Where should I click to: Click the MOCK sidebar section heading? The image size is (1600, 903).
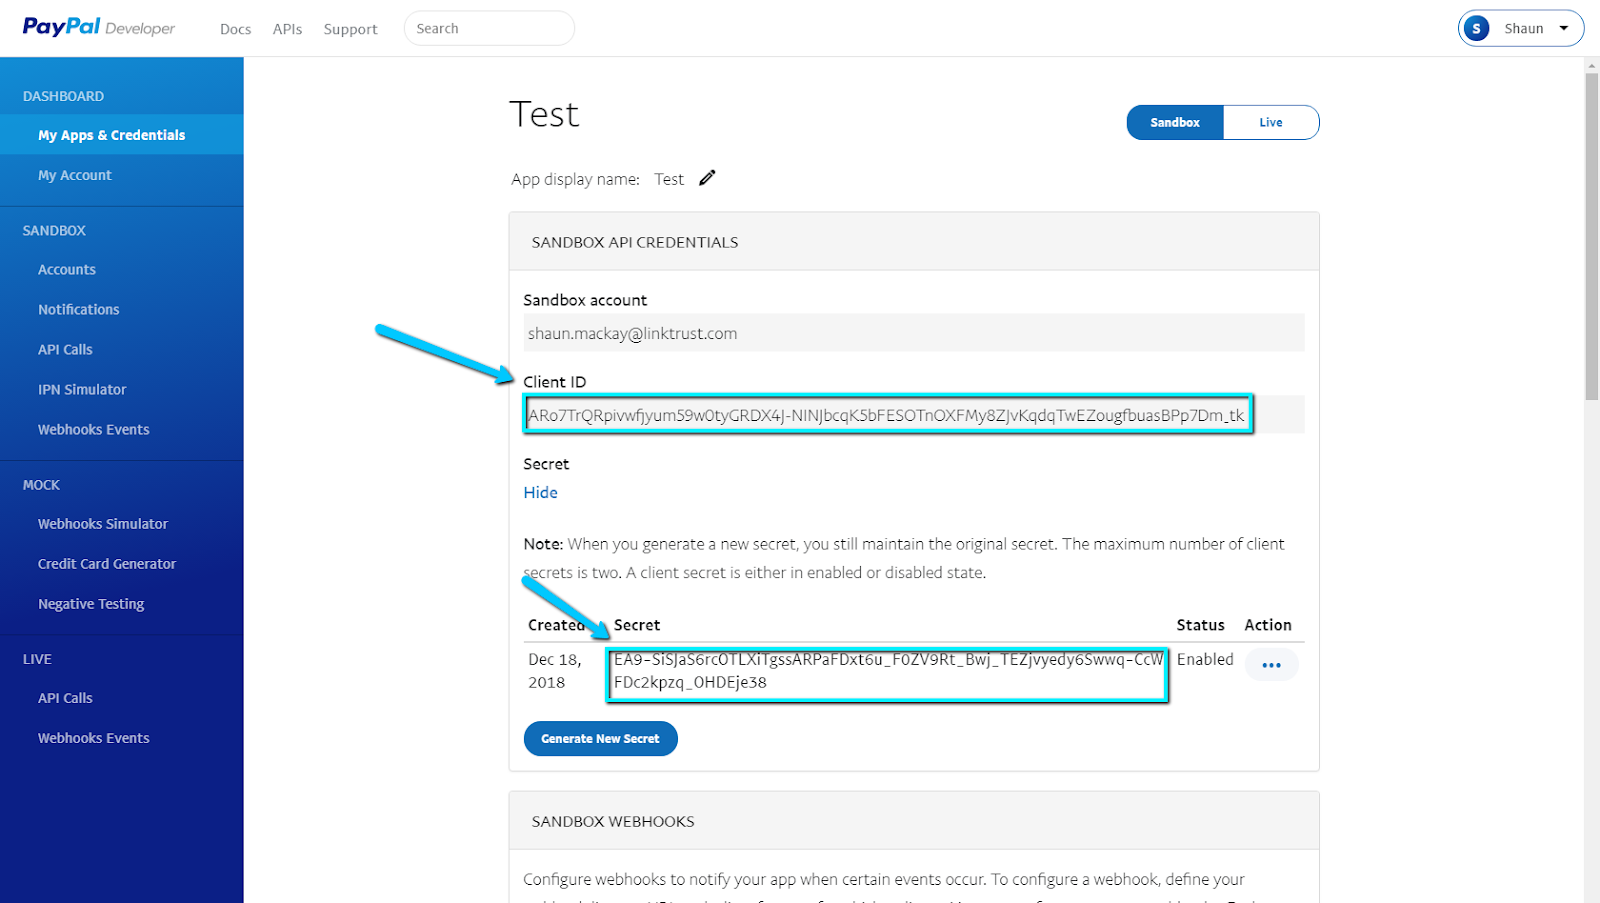[41, 485]
